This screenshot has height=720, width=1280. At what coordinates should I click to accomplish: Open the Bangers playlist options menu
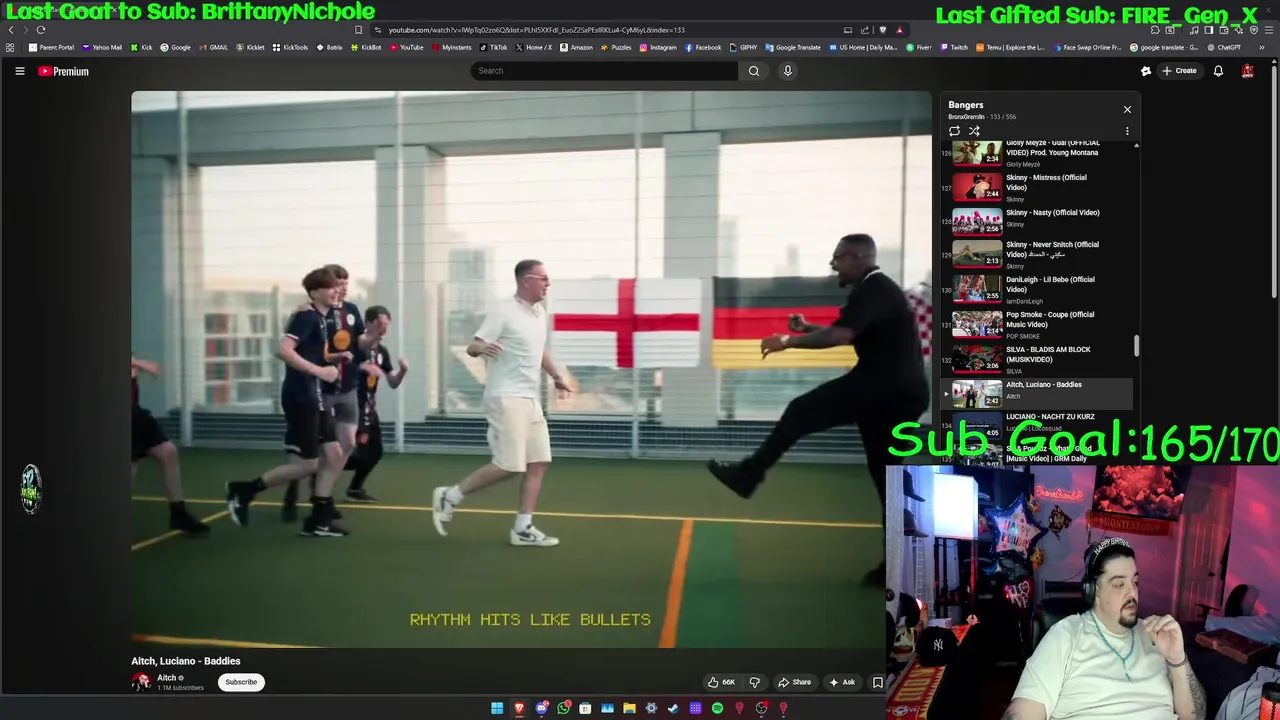[x=1127, y=131]
